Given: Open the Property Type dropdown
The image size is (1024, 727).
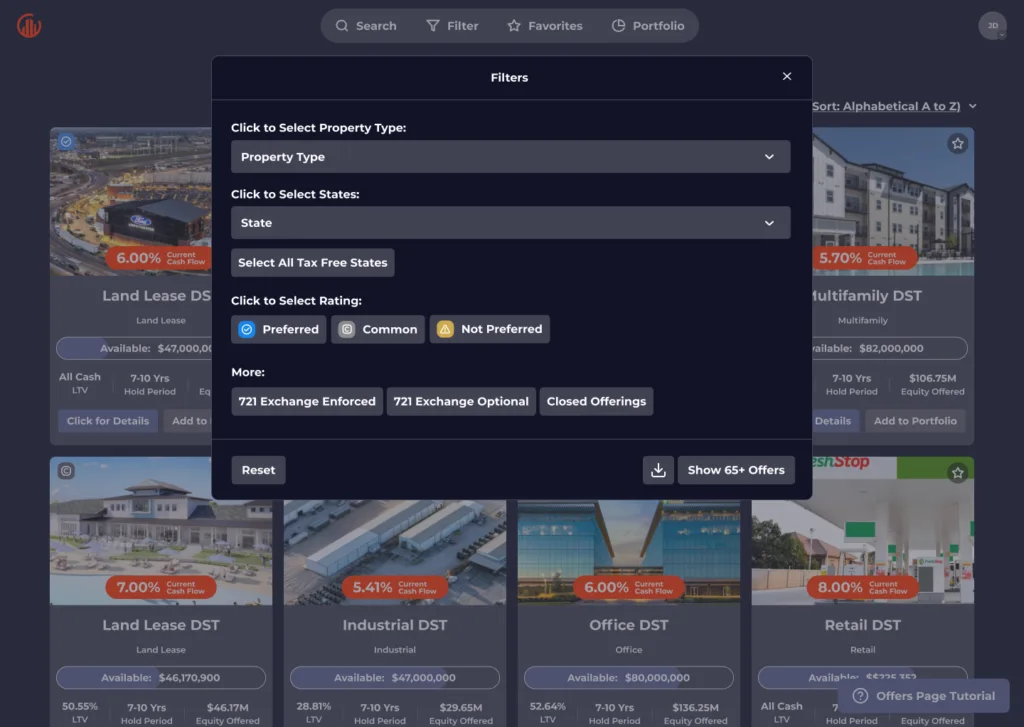Looking at the screenshot, I should (x=511, y=157).
